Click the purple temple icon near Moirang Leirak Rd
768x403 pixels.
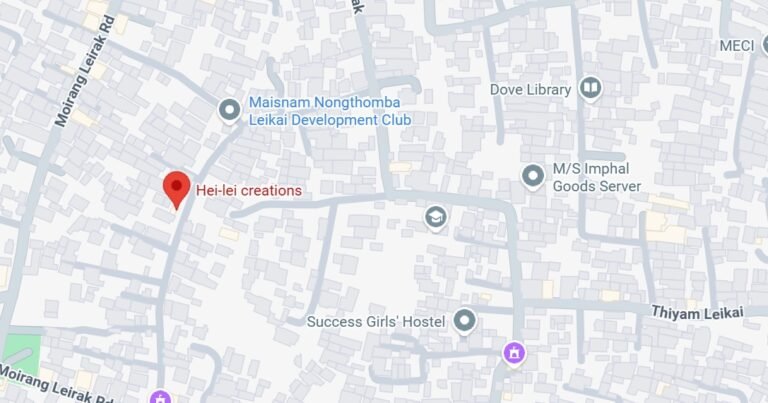(x=161, y=397)
